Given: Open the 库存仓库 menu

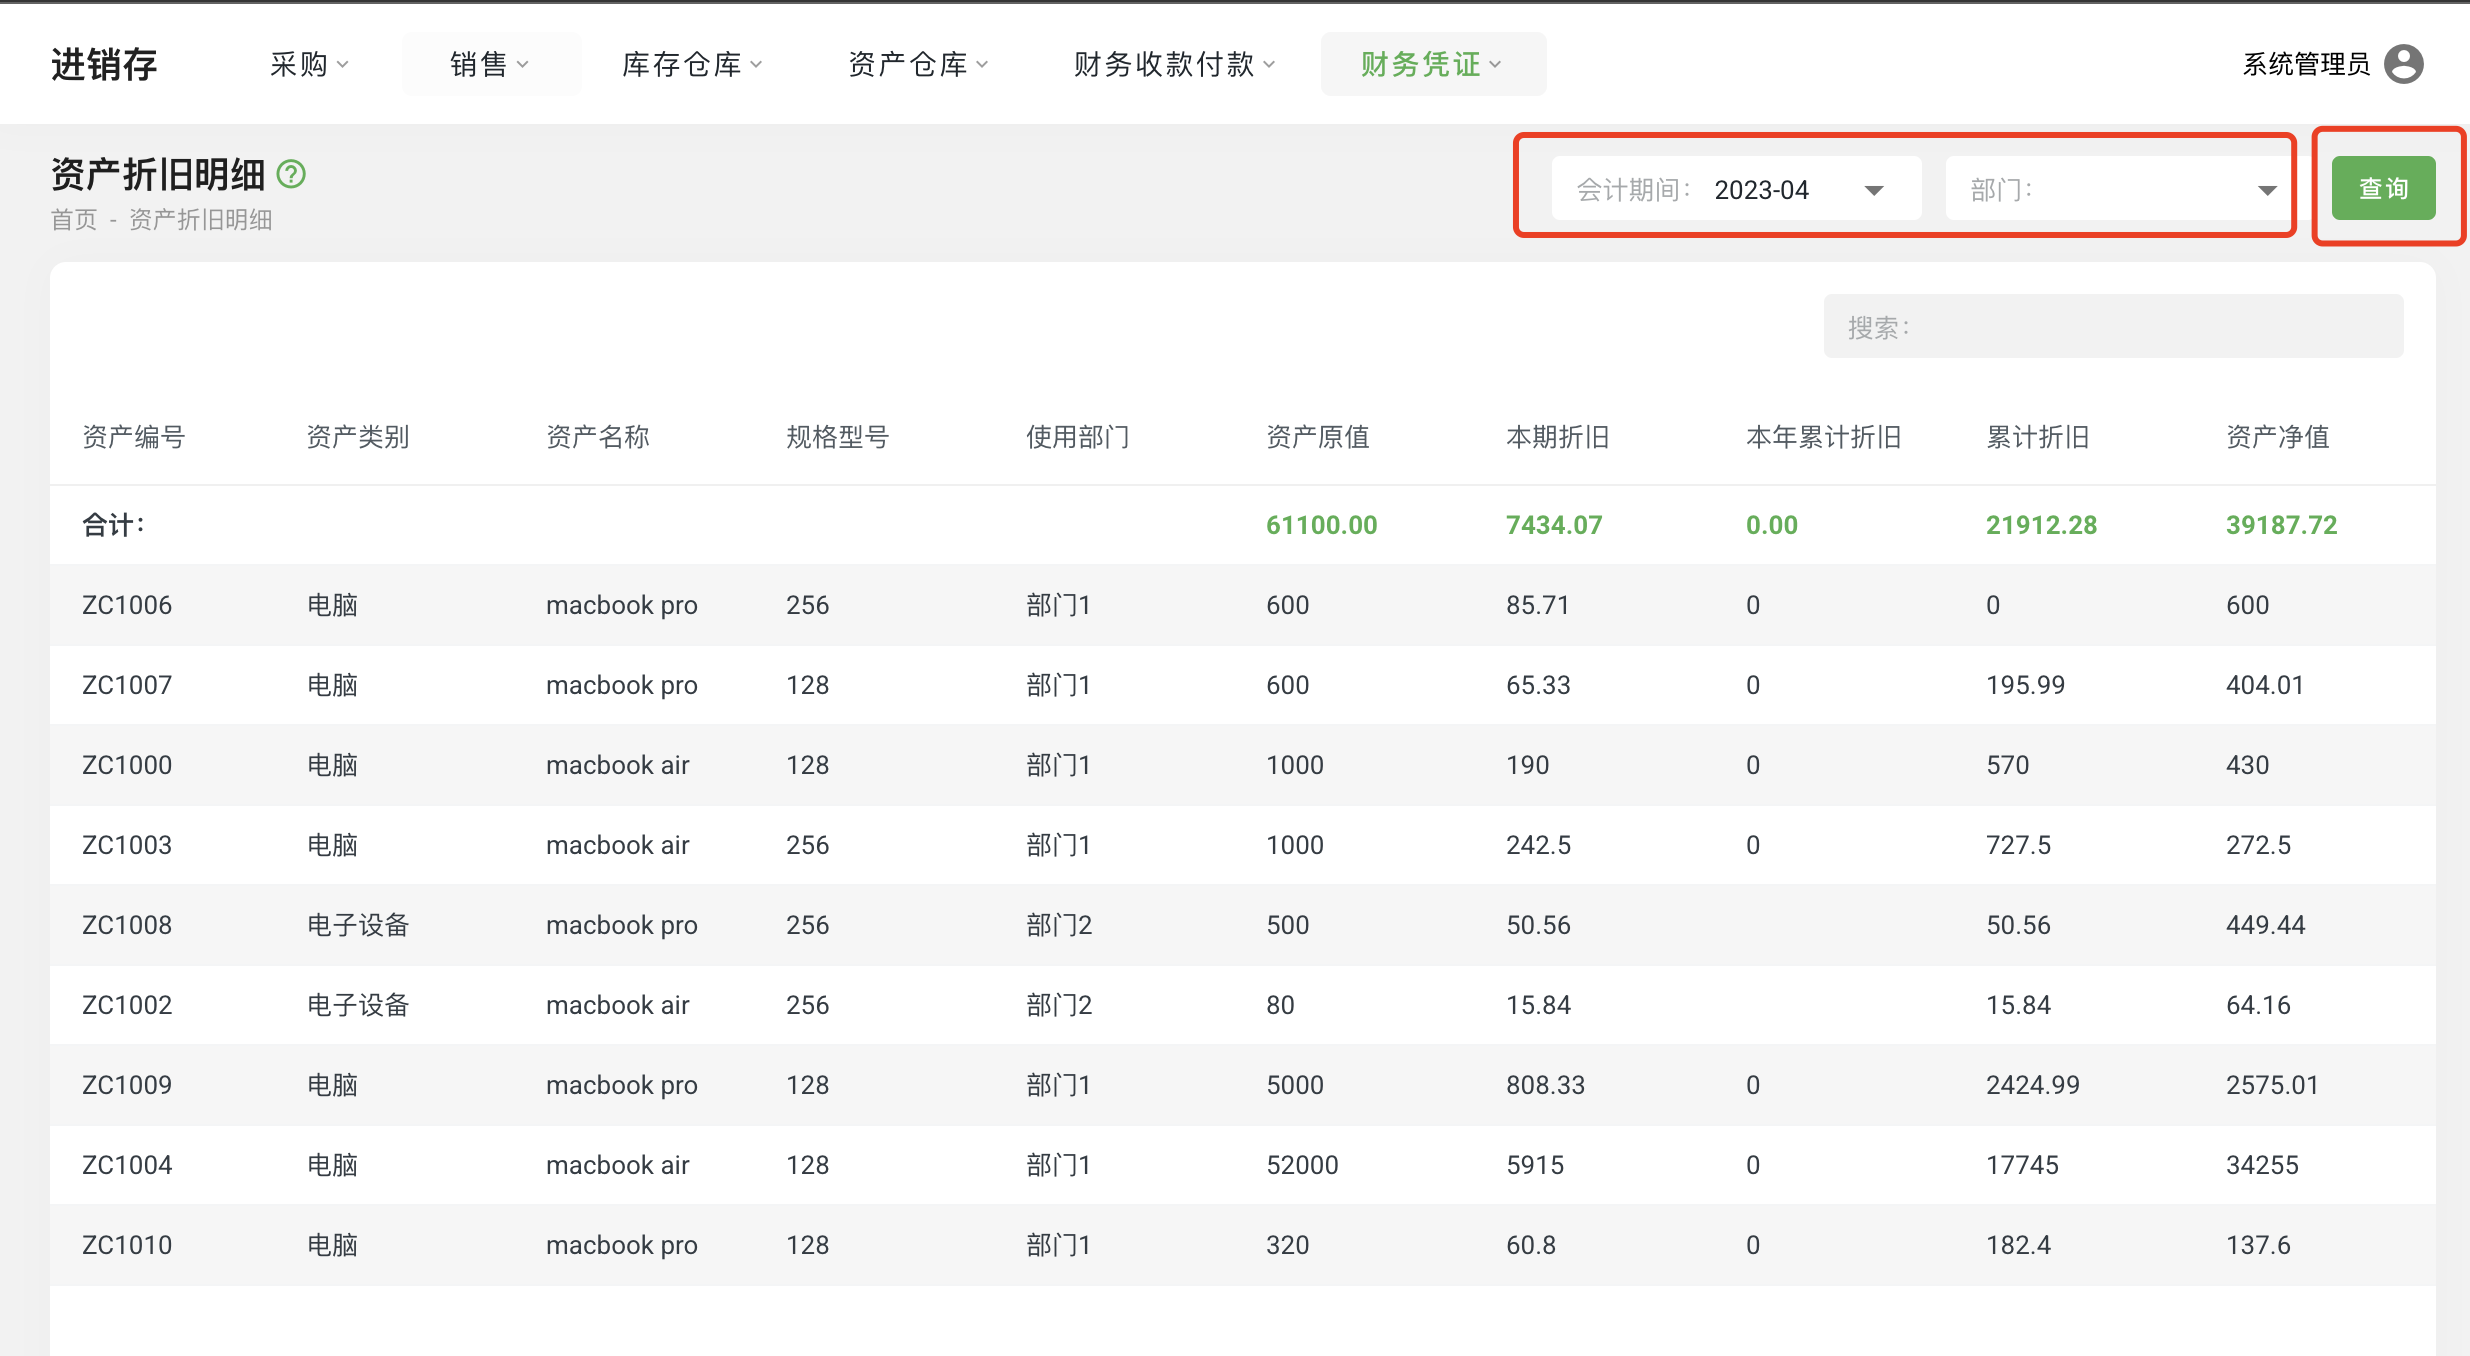Looking at the screenshot, I should 692,64.
